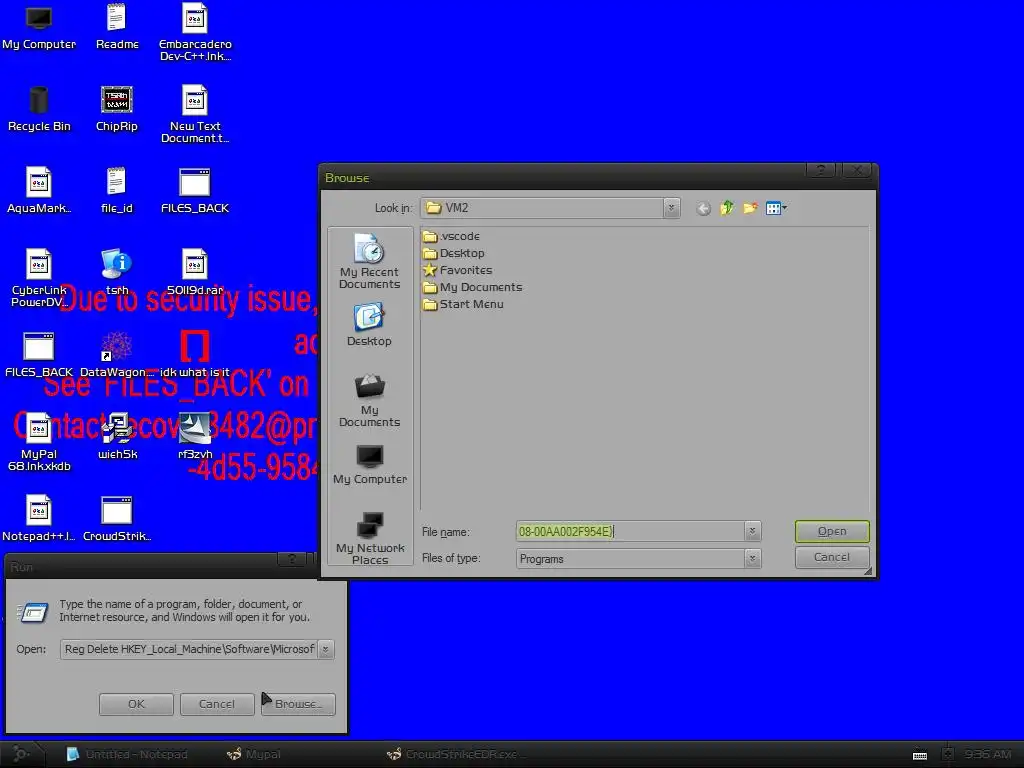
Task: Expand the File name dropdown arrow
Action: pyautogui.click(x=752, y=532)
